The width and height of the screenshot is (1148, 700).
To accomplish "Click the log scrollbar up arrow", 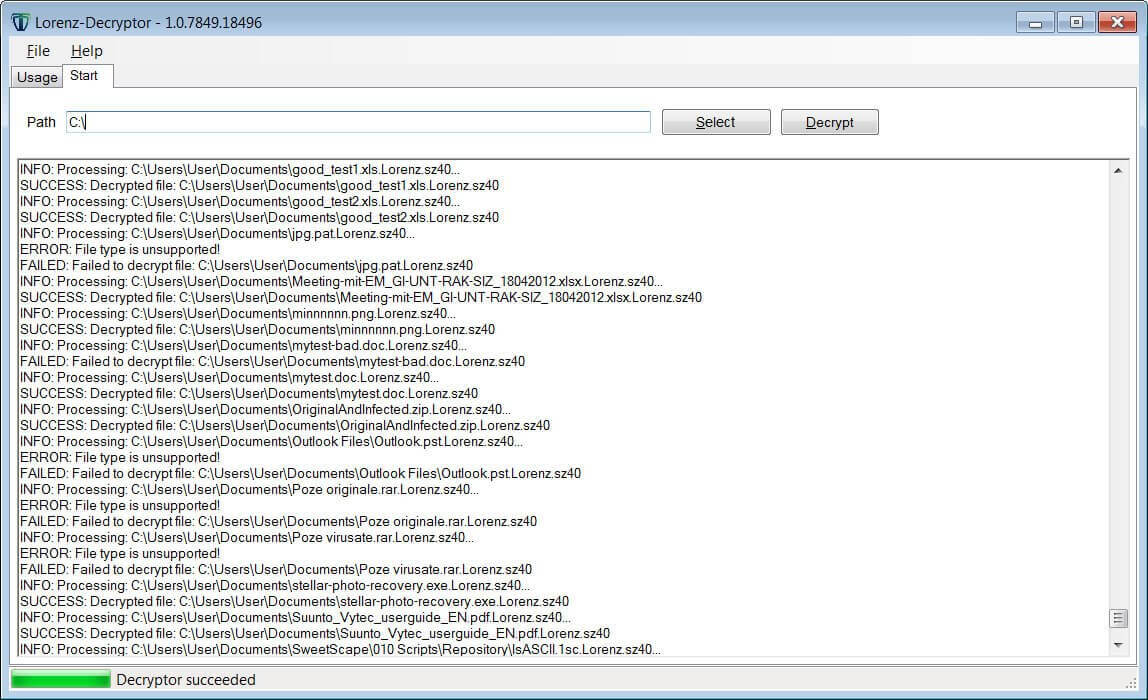I will (1118, 170).
